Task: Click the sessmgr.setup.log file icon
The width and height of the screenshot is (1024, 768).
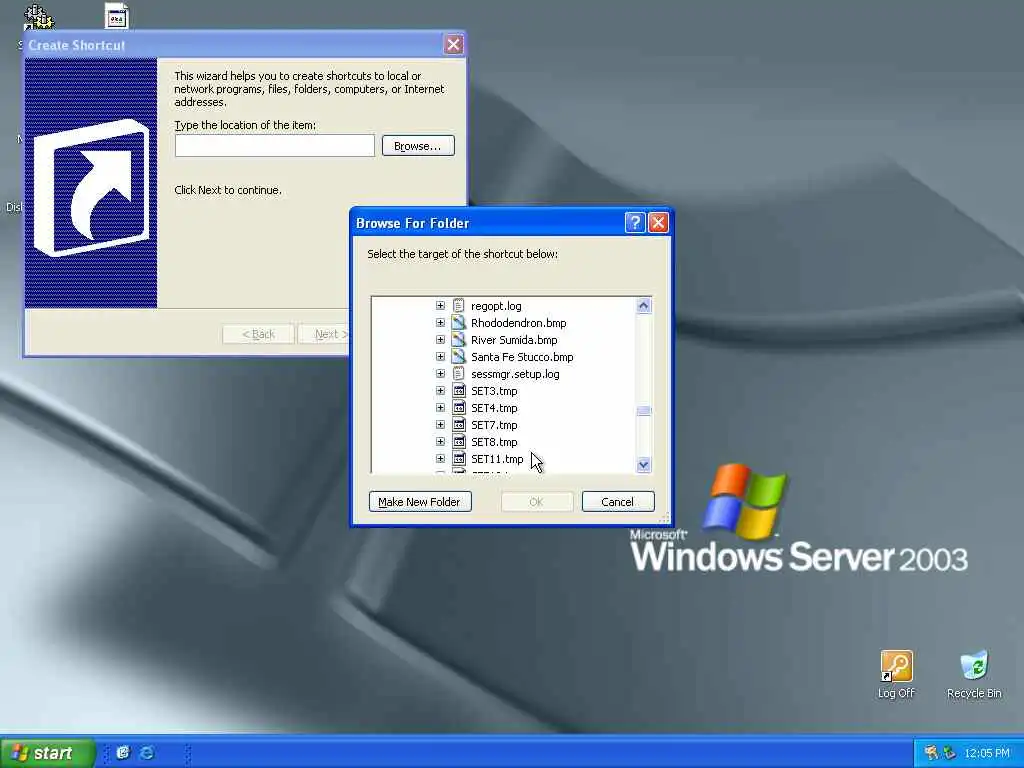Action: [458, 374]
